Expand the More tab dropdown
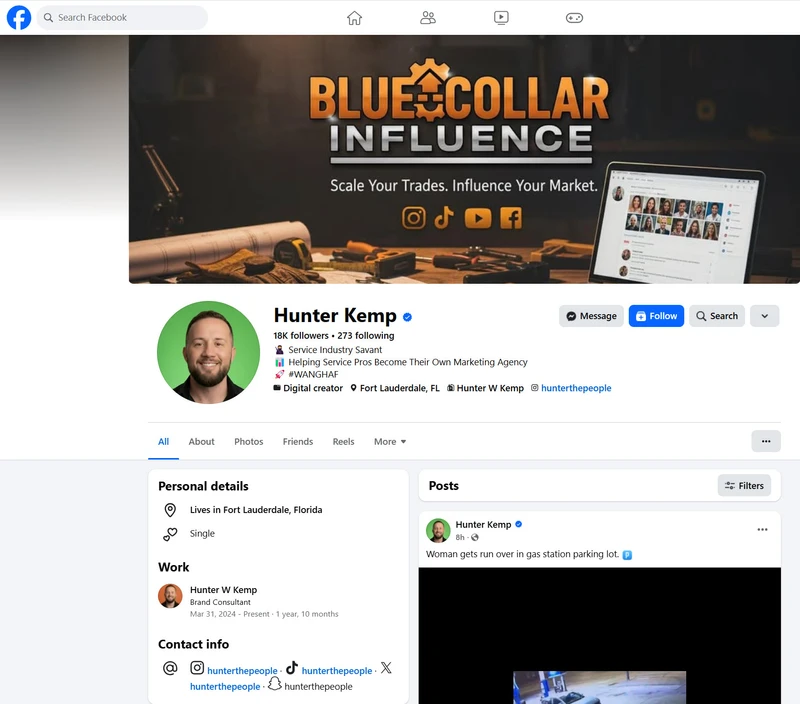 (x=390, y=442)
